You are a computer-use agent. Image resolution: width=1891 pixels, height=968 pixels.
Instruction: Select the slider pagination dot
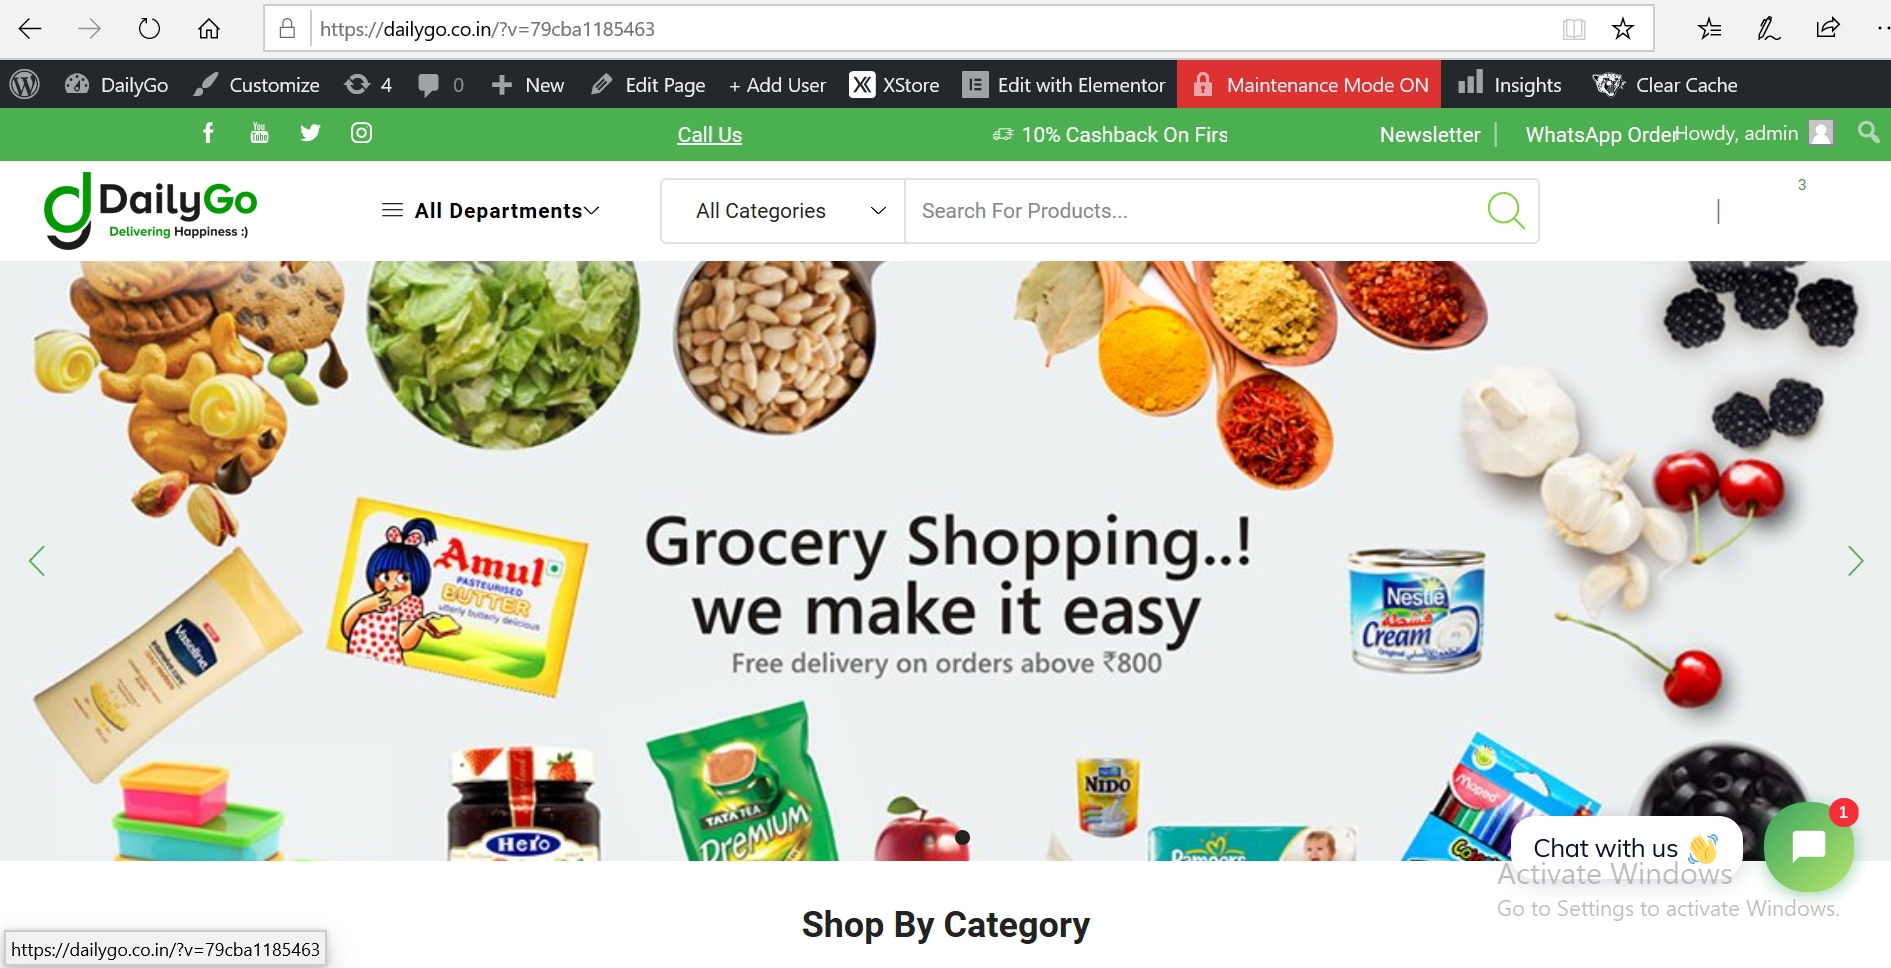click(962, 838)
